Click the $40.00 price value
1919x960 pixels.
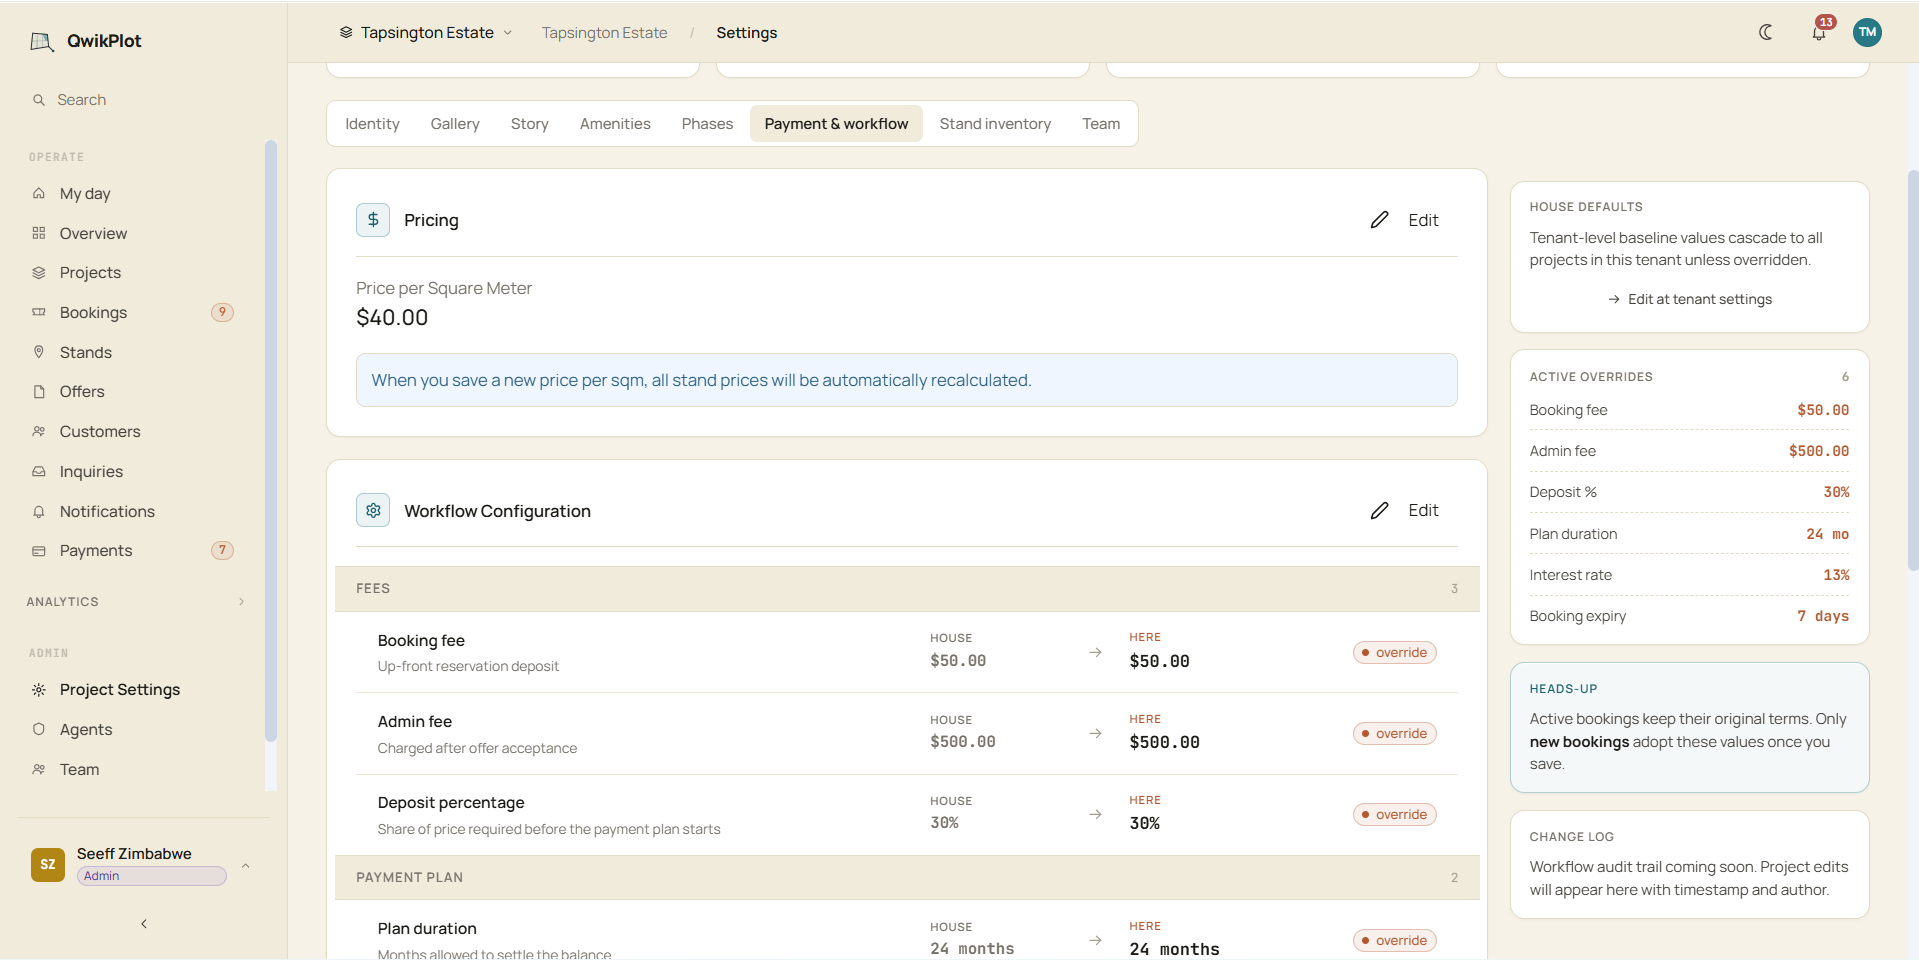pyautogui.click(x=392, y=318)
